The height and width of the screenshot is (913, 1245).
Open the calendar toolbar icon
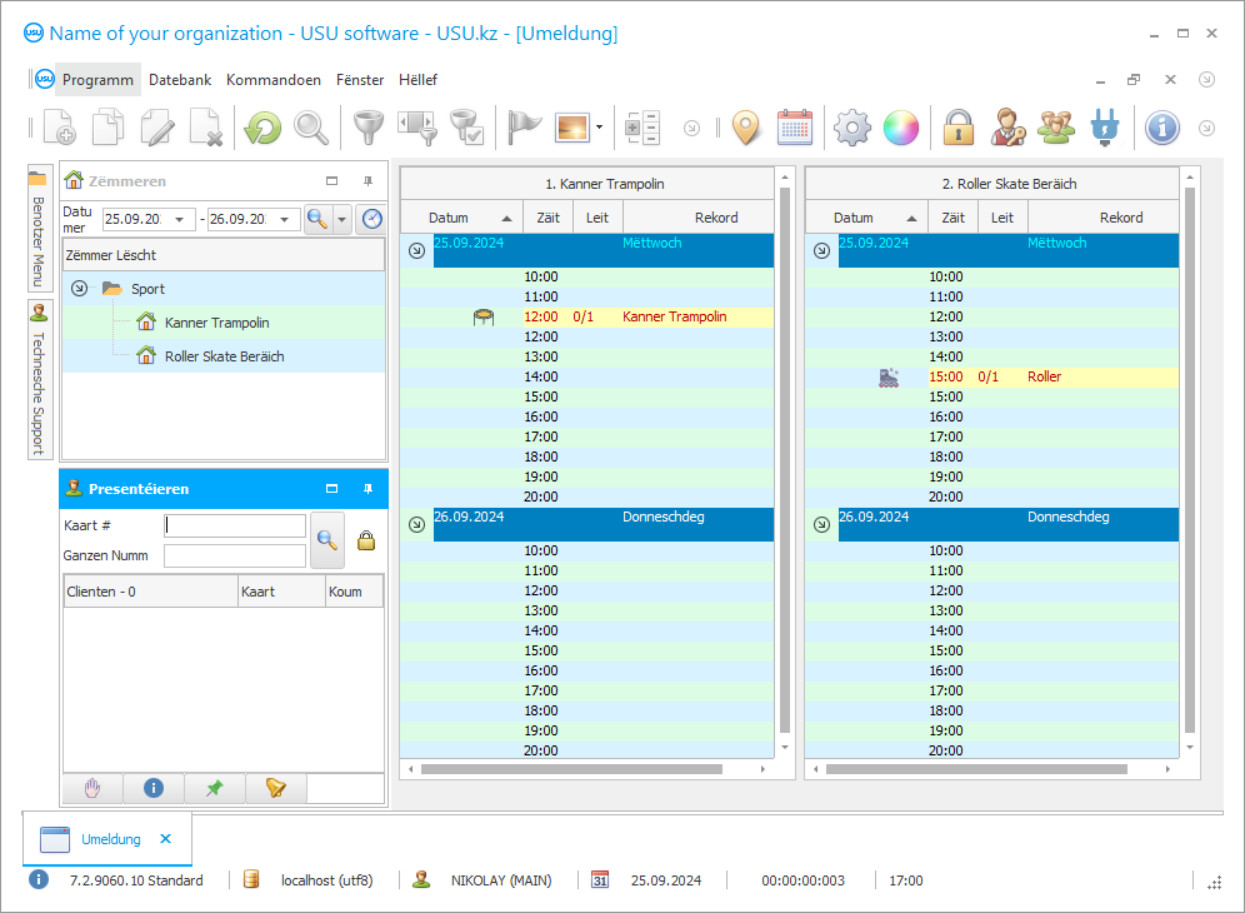(x=795, y=128)
